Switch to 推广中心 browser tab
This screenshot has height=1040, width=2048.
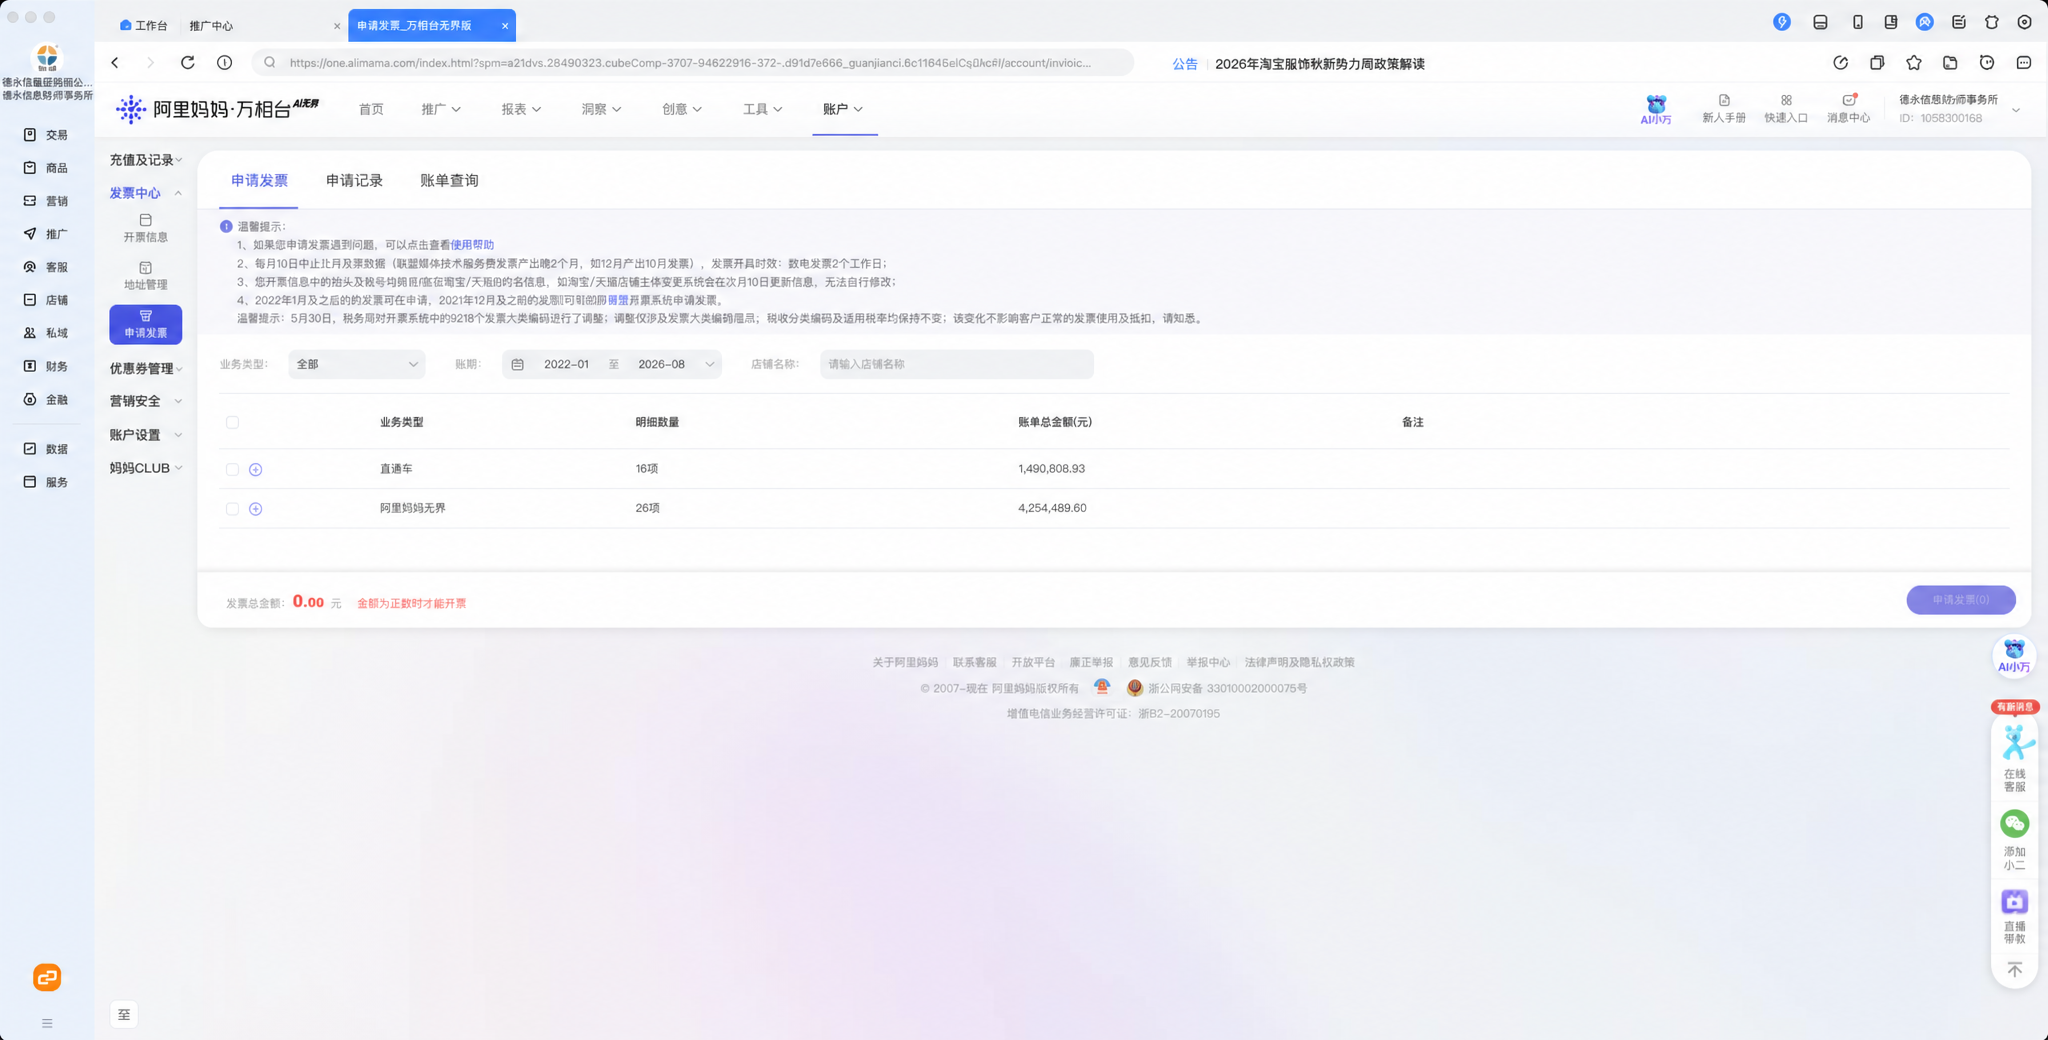[211, 26]
